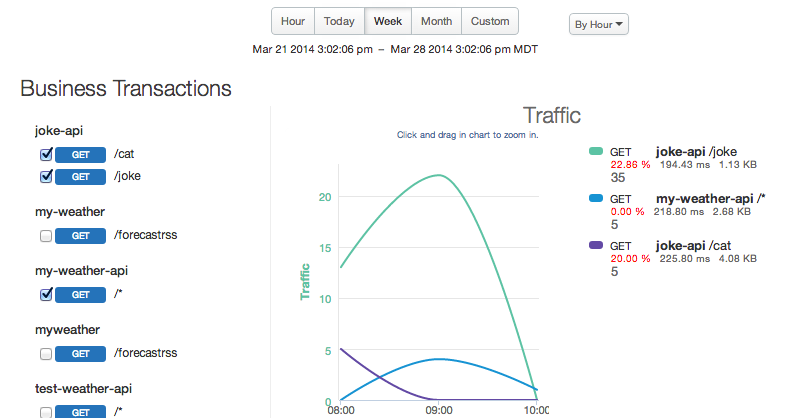The image size is (789, 418).
Task: Click the 09:00 marker on chart axis
Action: [x=438, y=409]
